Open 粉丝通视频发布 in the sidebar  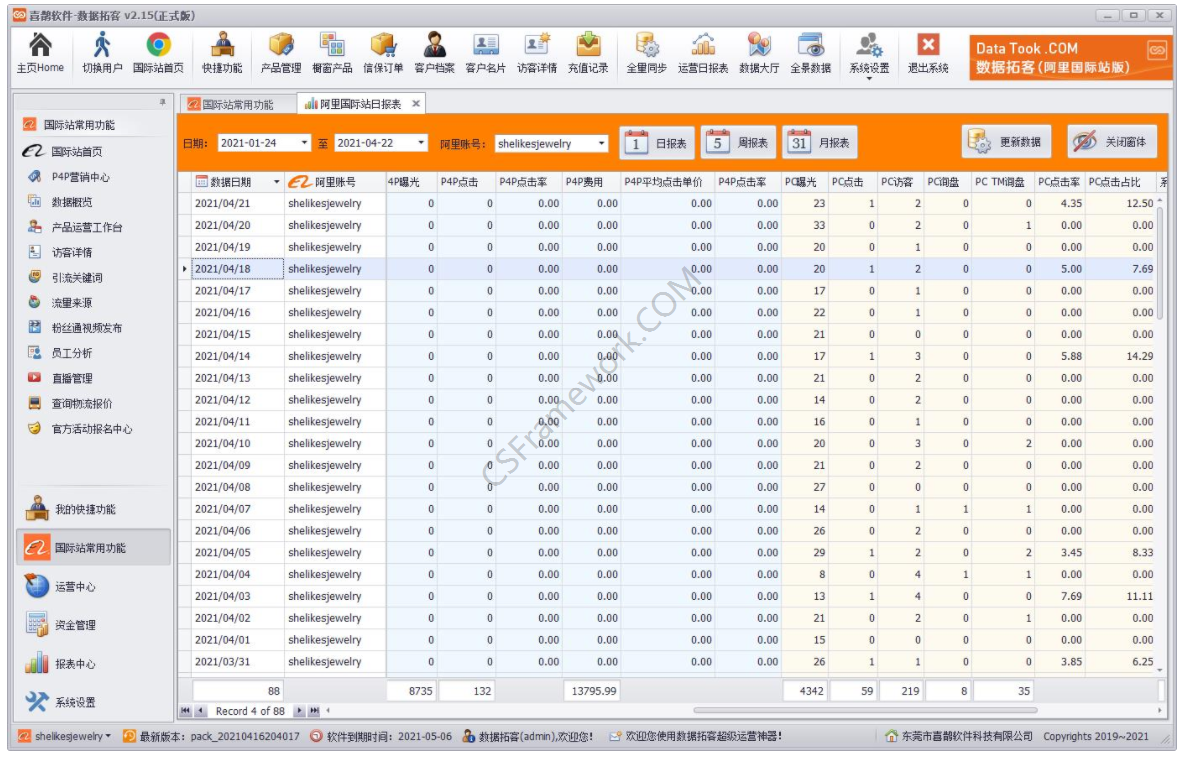point(75,327)
